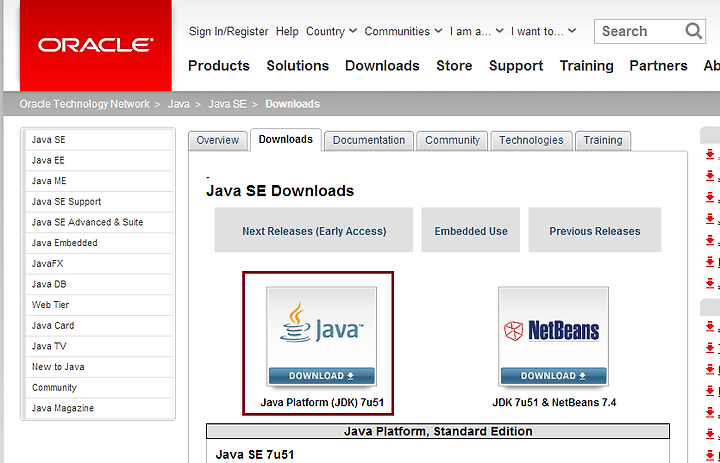
Task: Open Community in the left sidebar
Action: (x=98, y=388)
